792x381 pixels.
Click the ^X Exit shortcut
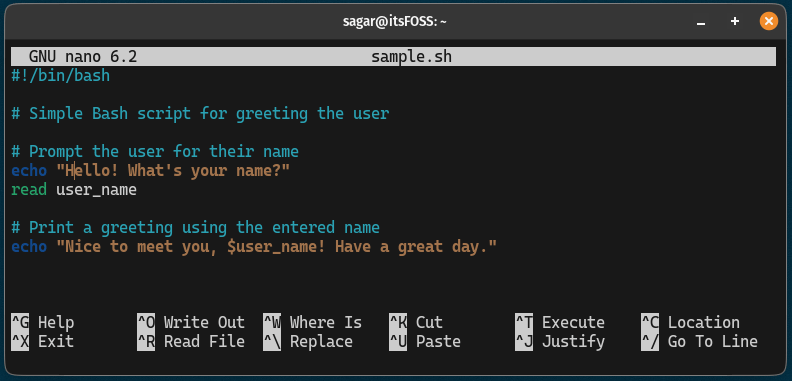(x=43, y=342)
